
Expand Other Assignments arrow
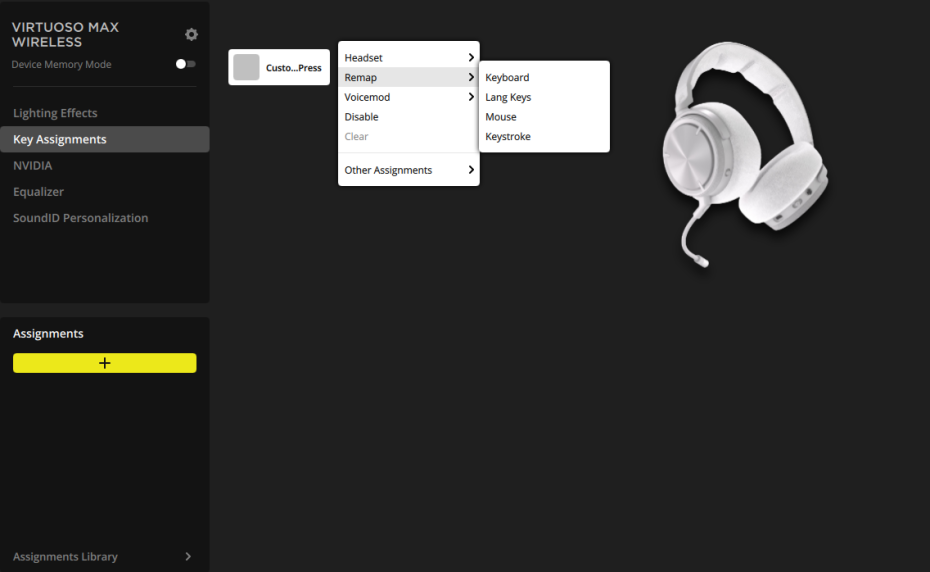tap(471, 170)
